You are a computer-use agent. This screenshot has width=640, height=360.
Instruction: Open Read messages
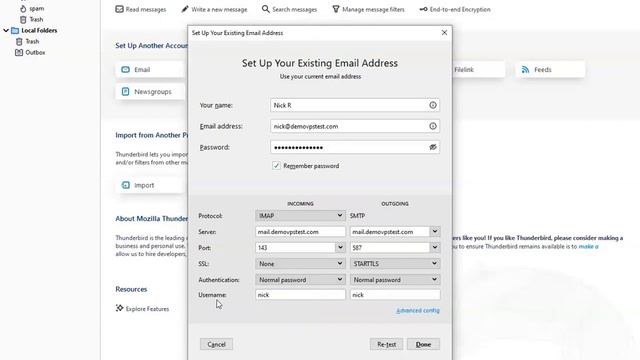(141, 9)
